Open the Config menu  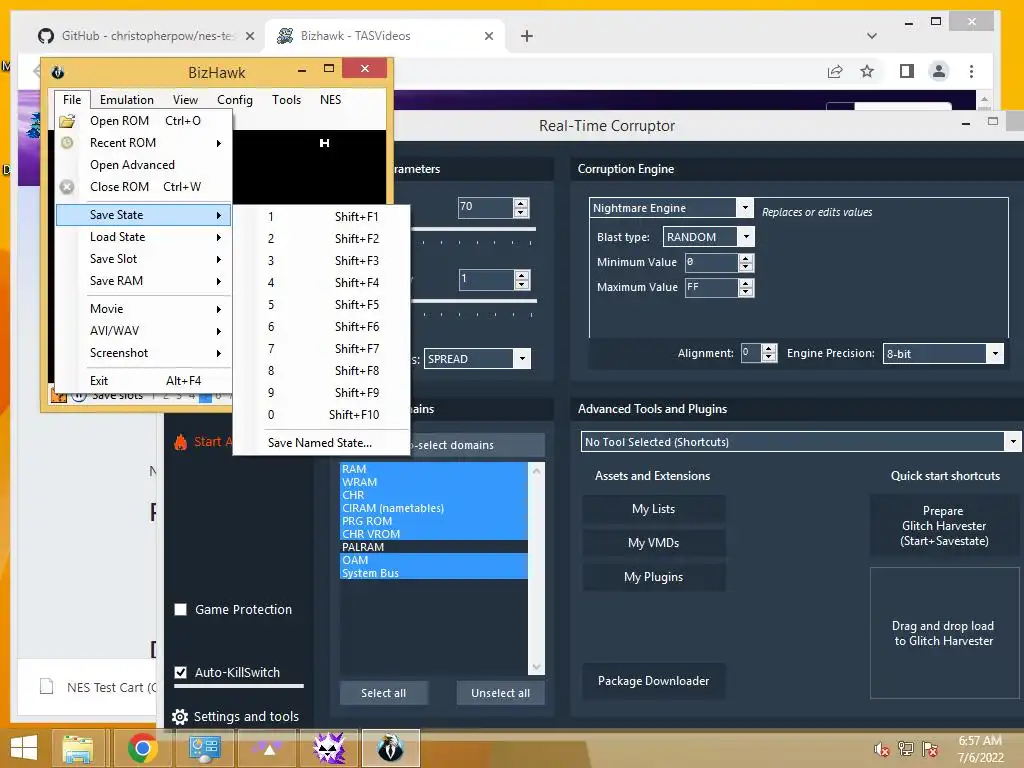pyautogui.click(x=234, y=100)
